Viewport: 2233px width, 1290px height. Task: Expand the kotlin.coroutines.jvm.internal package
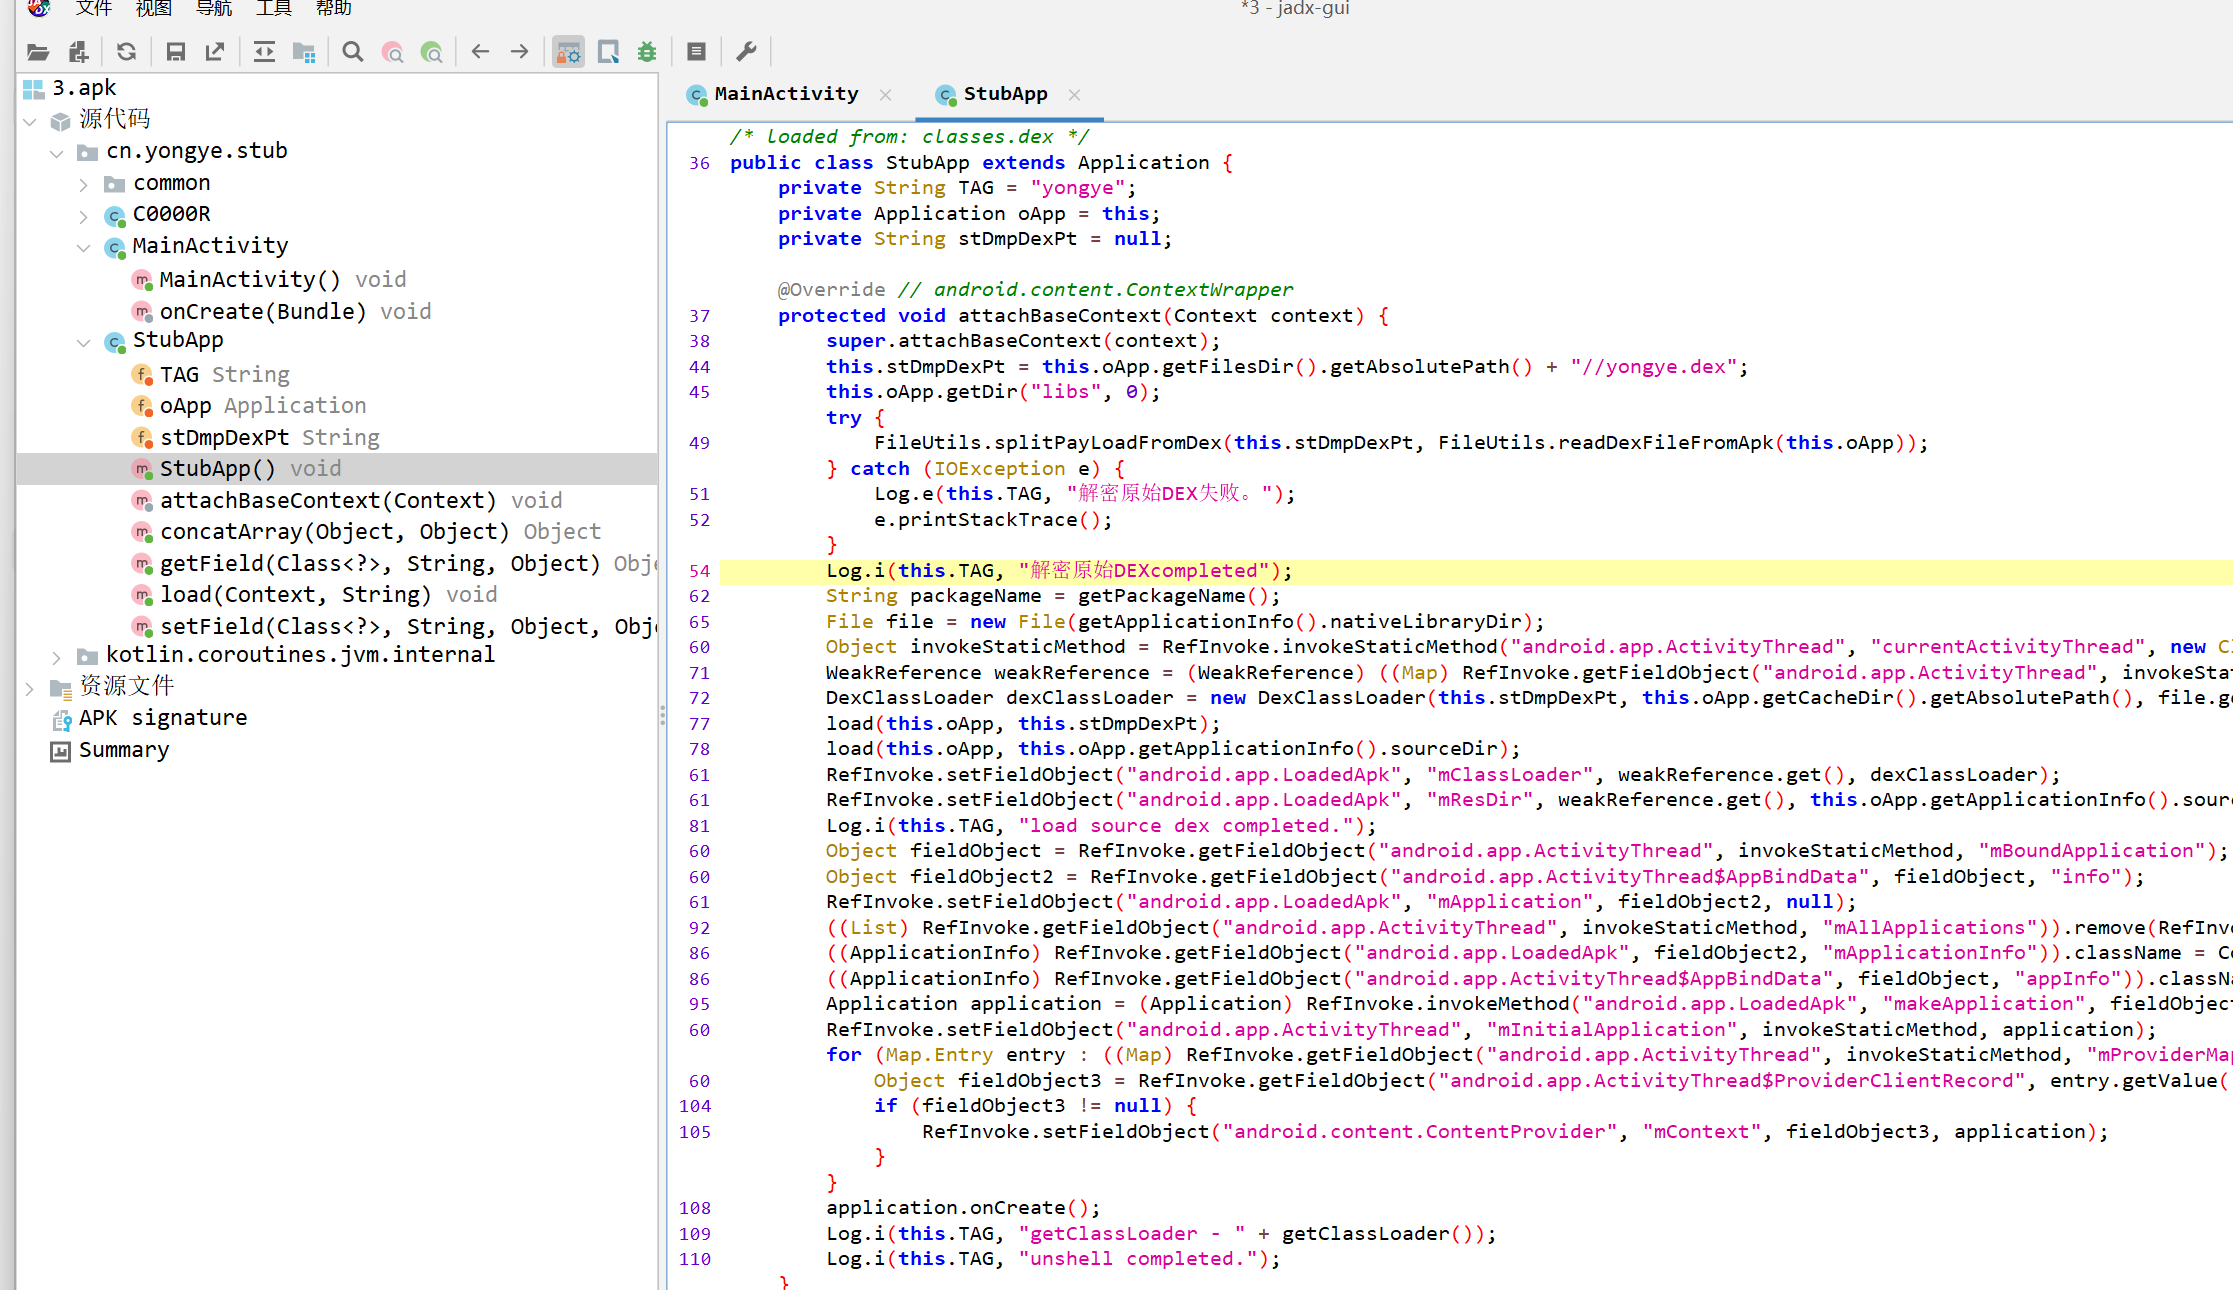click(x=57, y=656)
